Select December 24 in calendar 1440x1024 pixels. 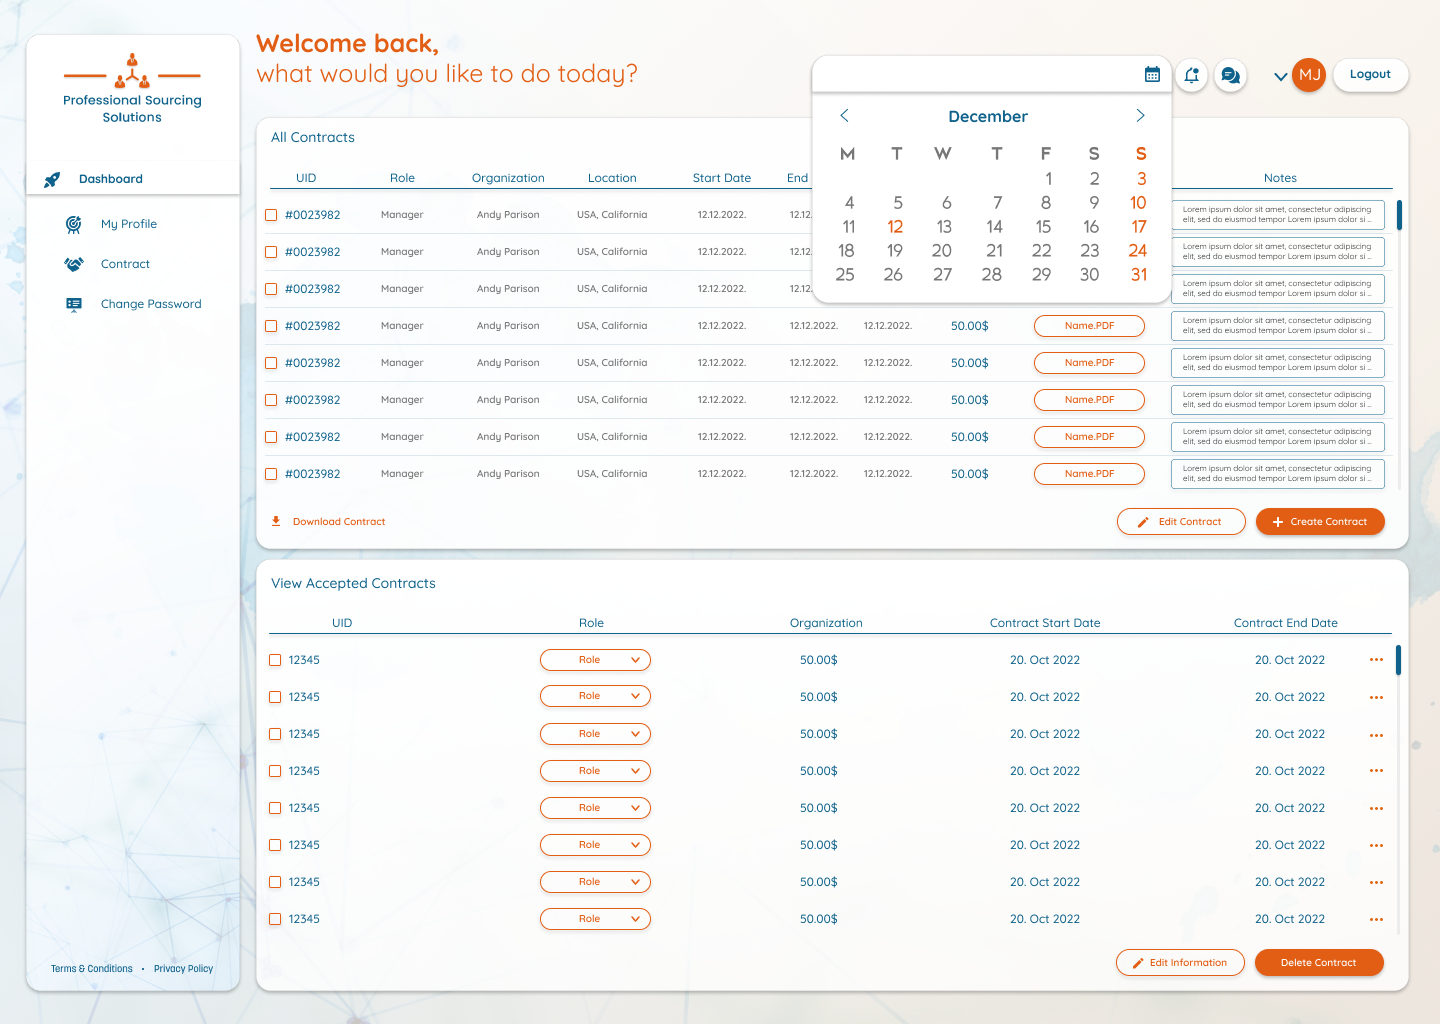tap(1138, 251)
